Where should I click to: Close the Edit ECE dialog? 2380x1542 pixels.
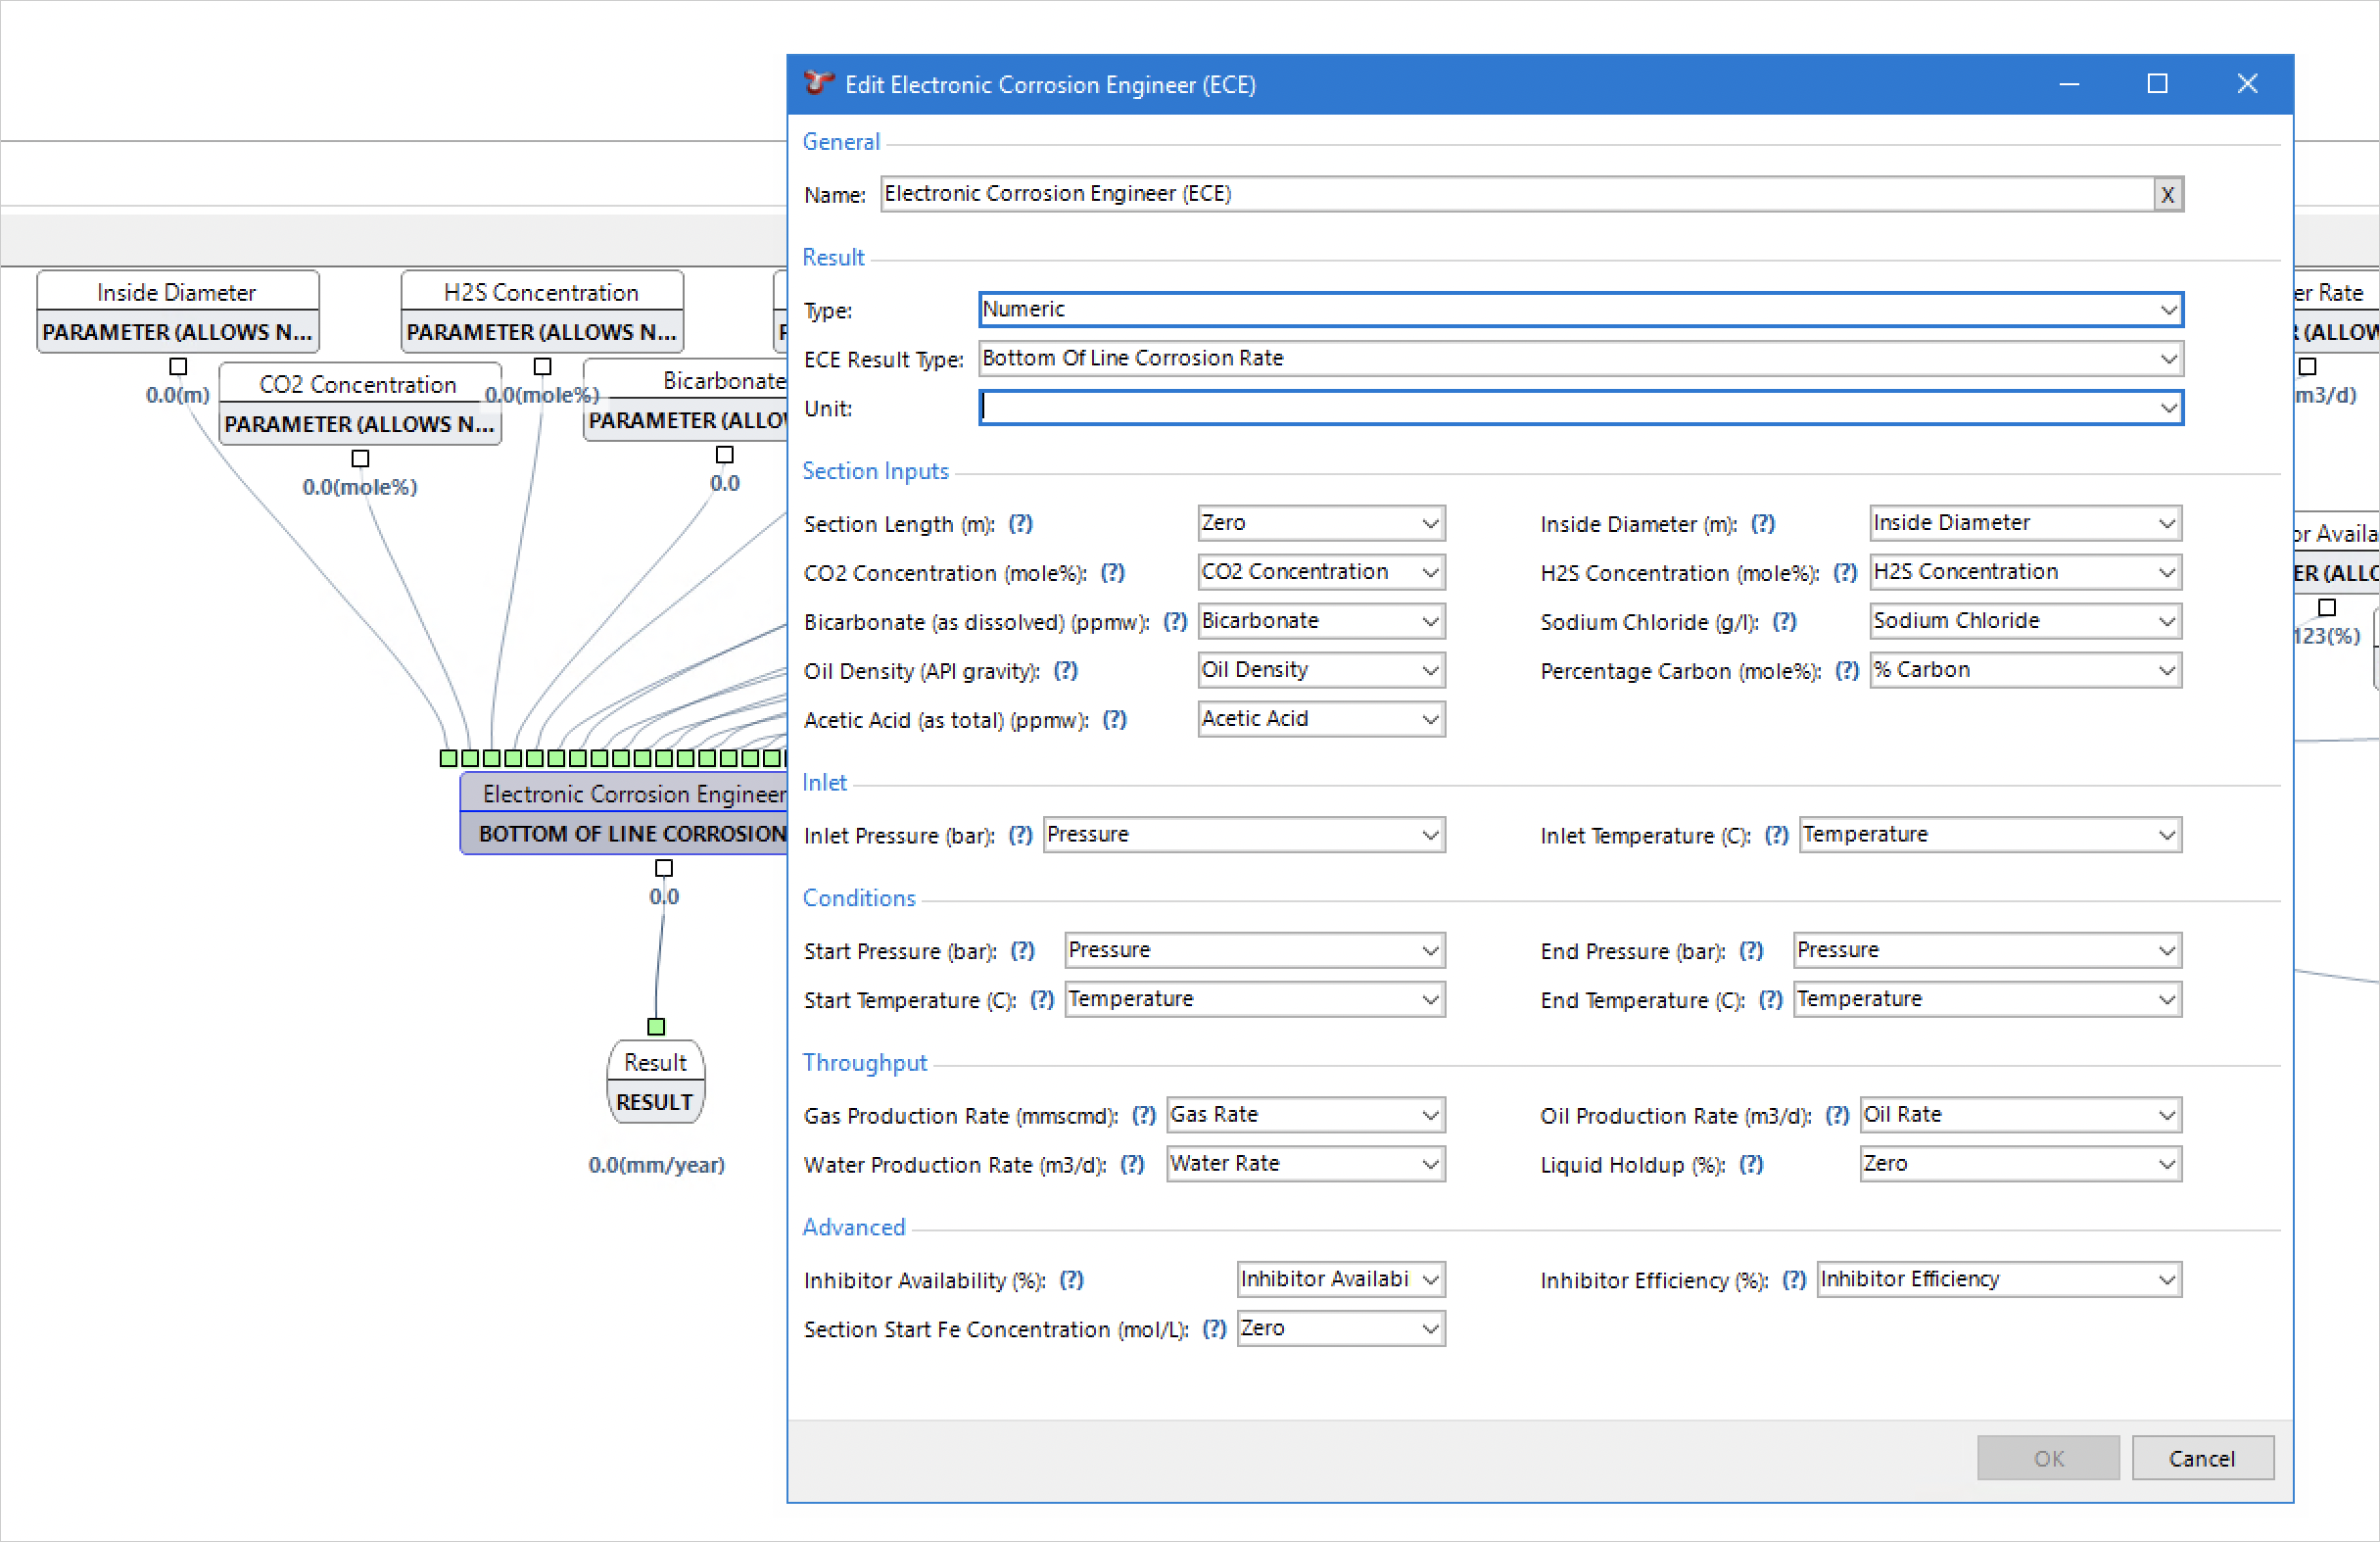tap(2247, 84)
